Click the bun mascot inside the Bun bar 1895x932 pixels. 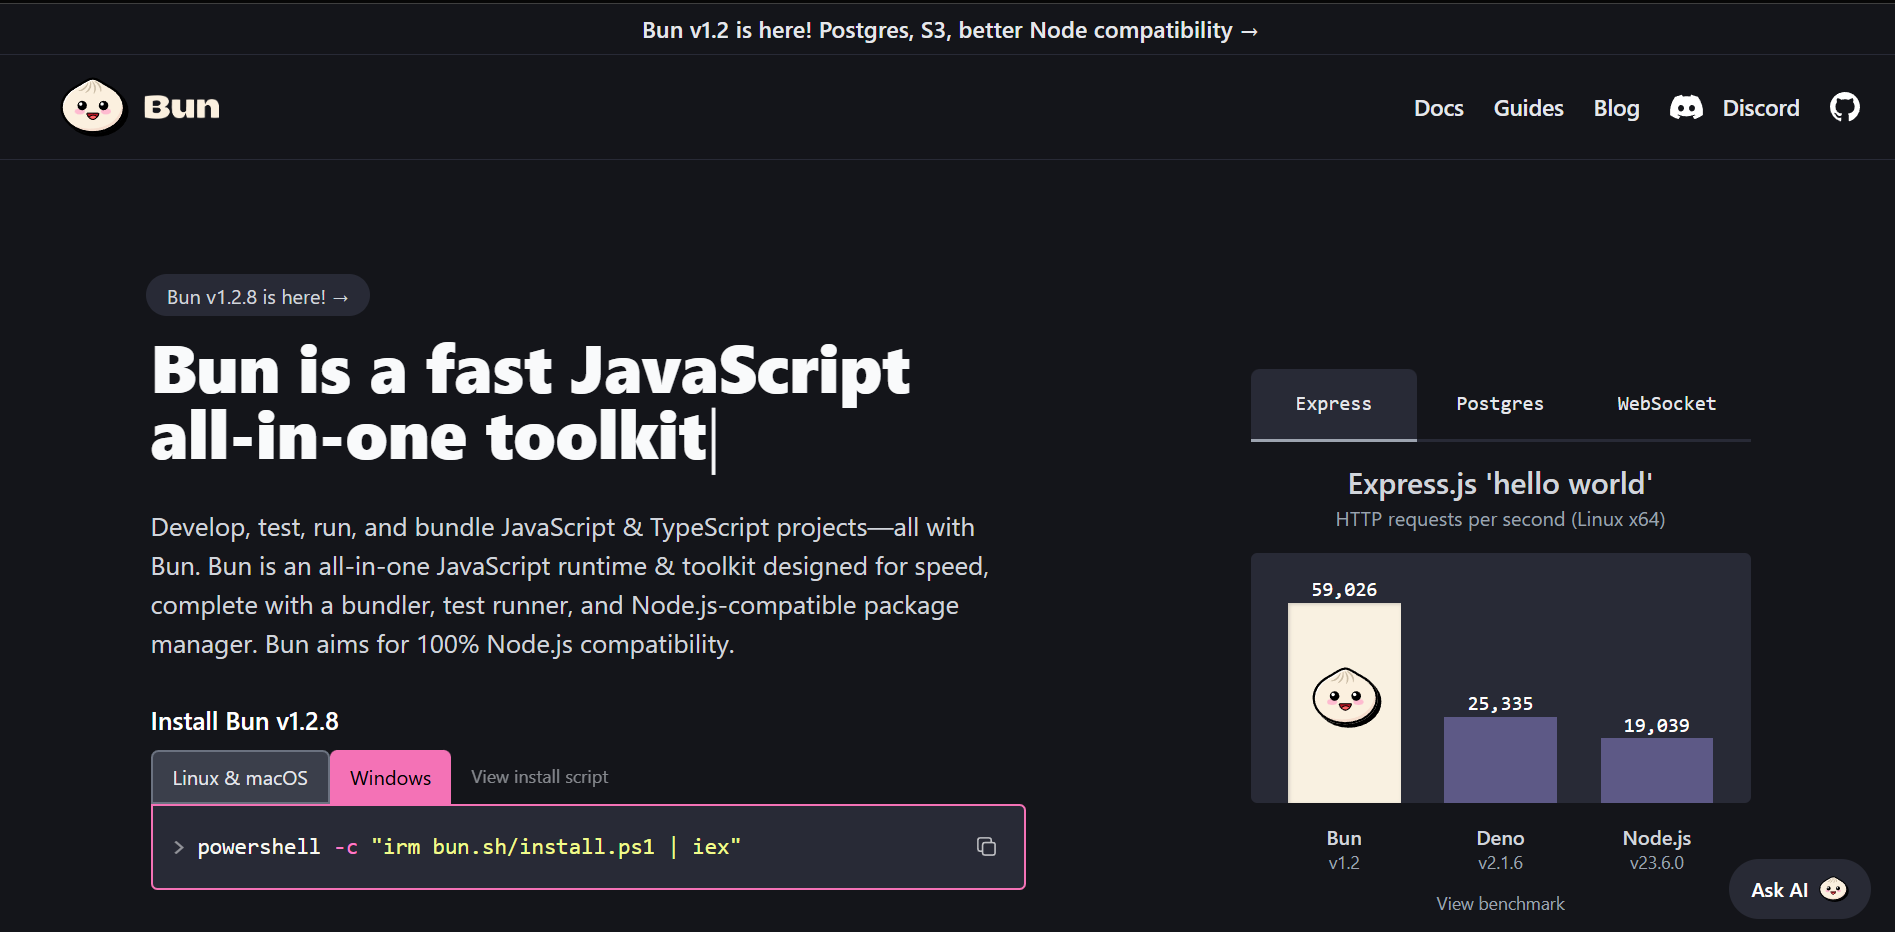point(1345,697)
